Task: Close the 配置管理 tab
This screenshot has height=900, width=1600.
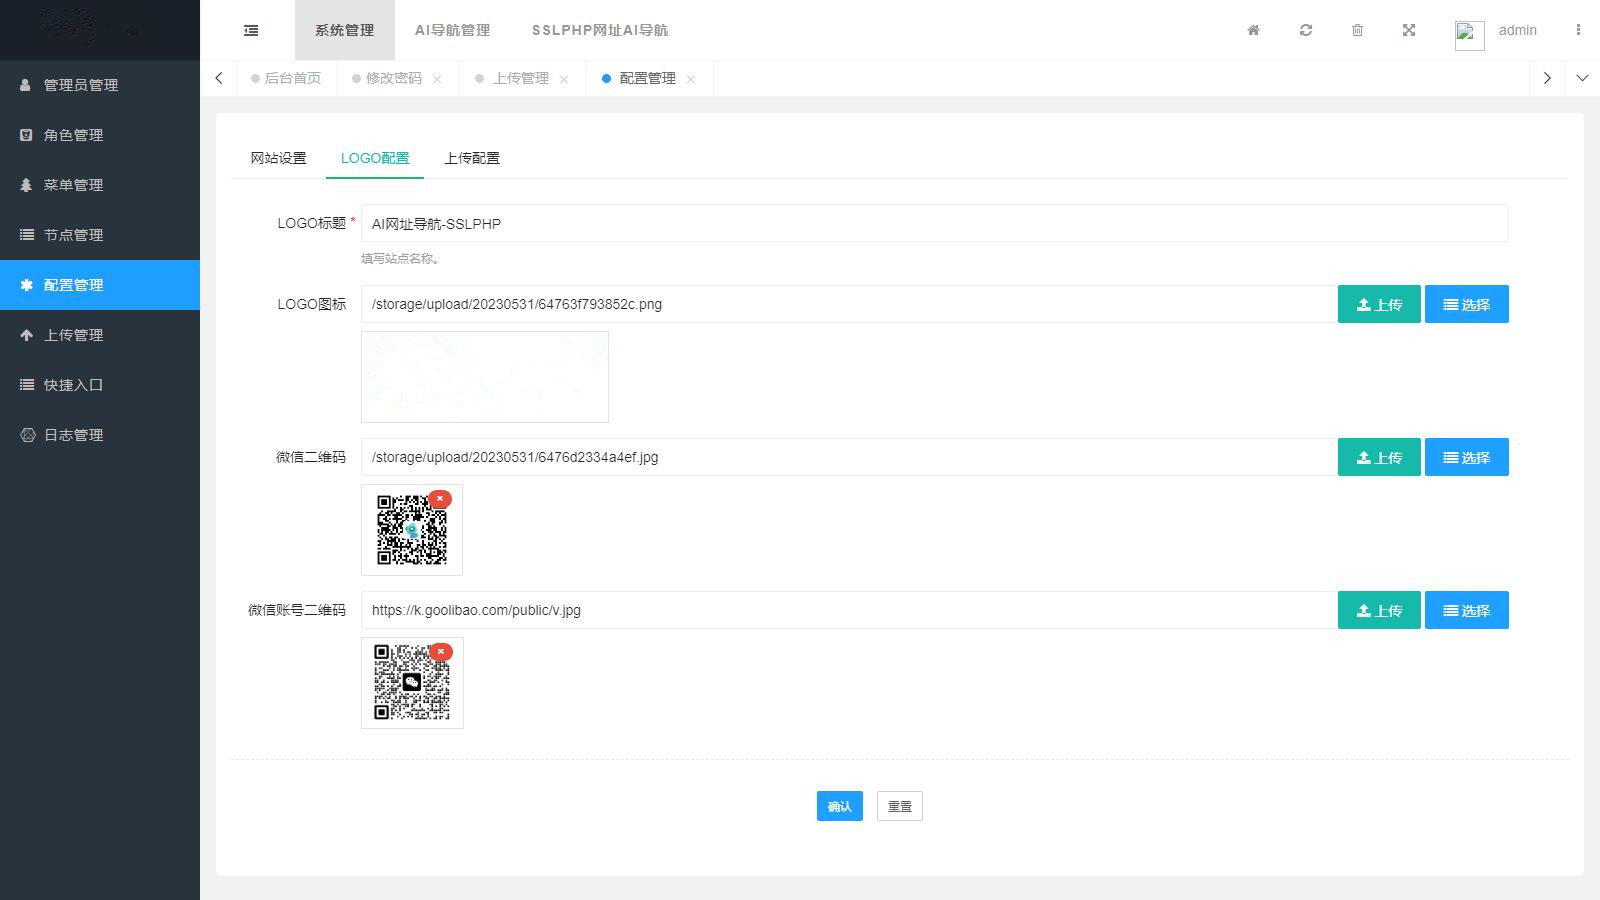Action: pyautogui.click(x=691, y=79)
